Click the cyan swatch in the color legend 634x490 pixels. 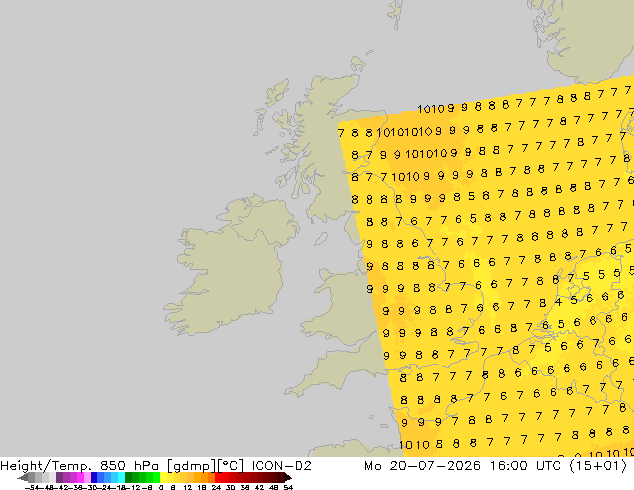coord(121,477)
